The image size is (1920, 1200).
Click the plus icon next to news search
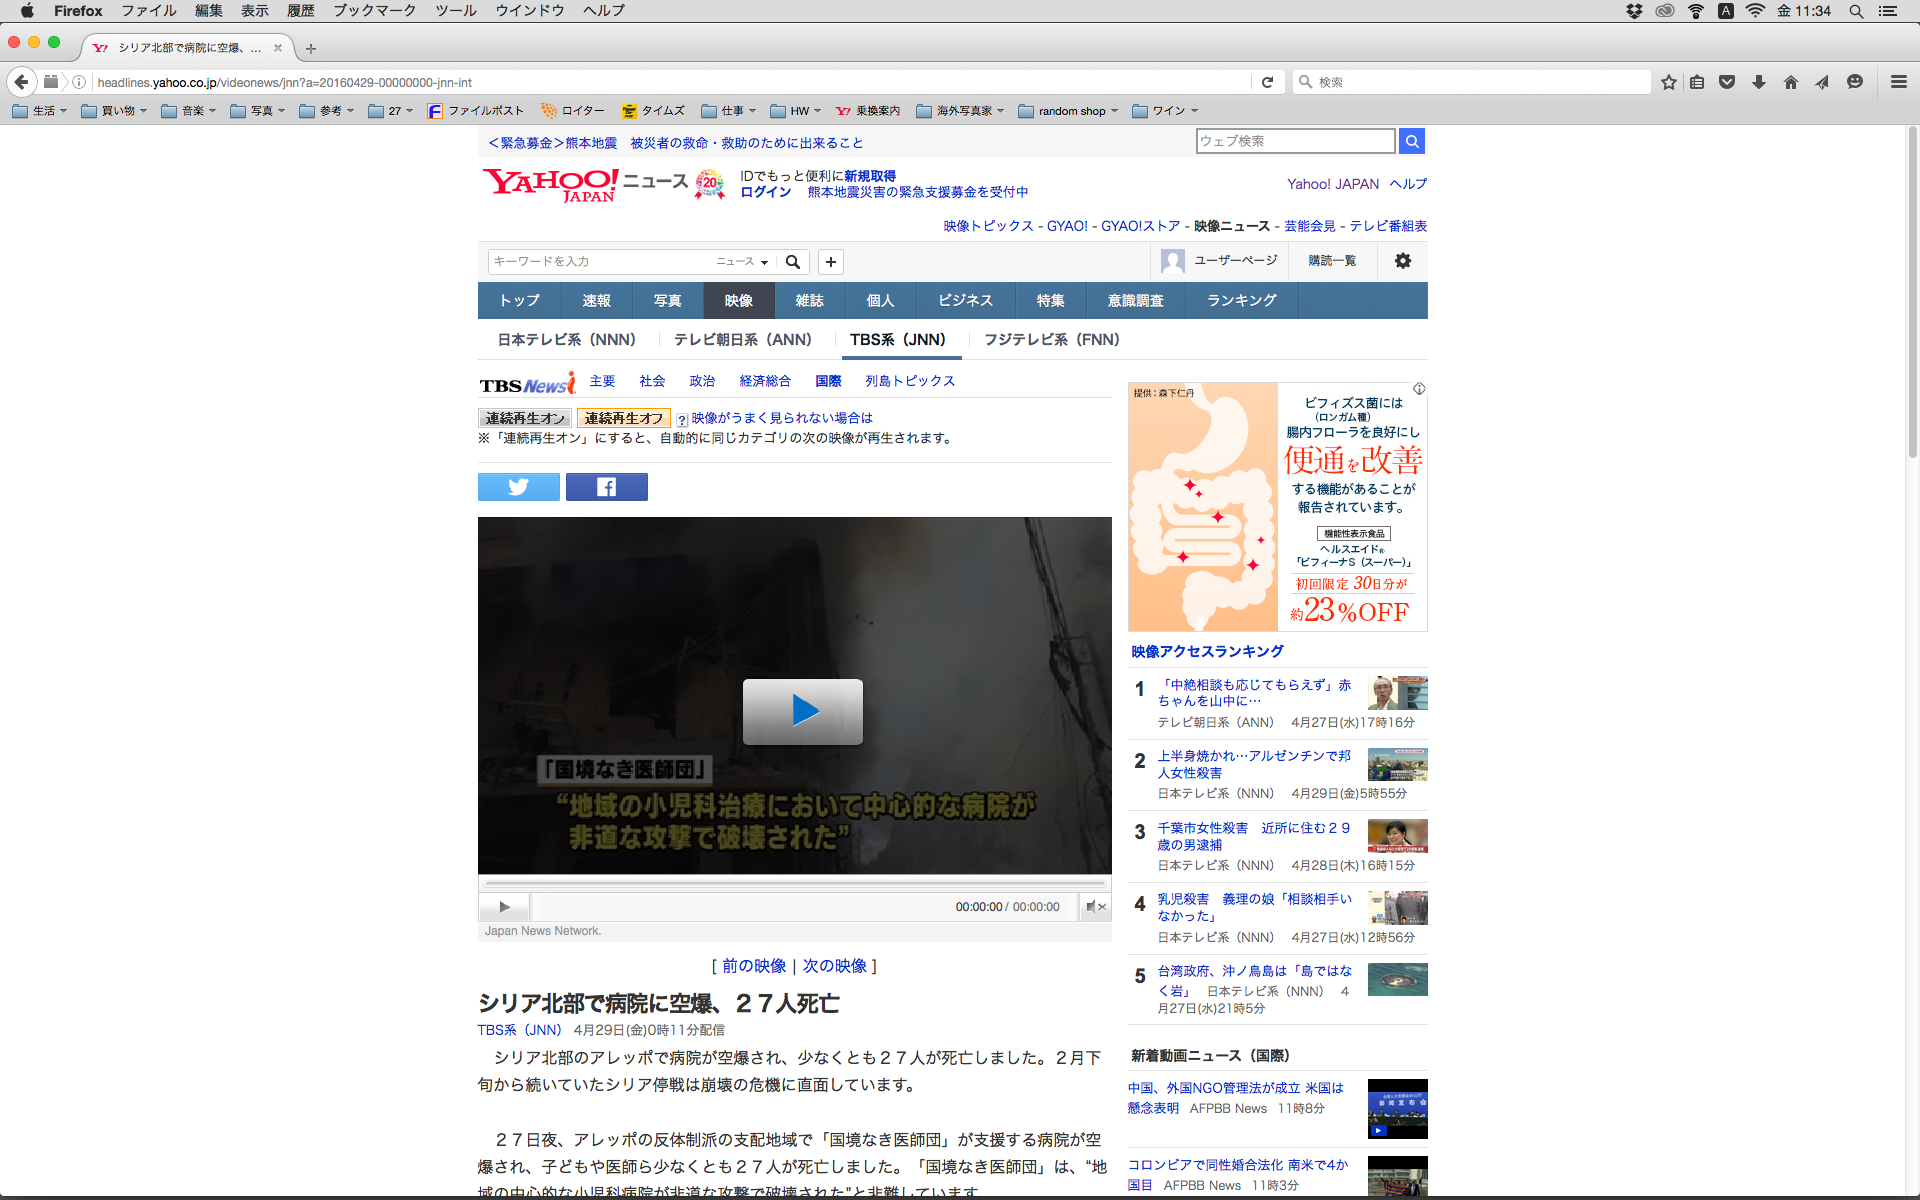[x=830, y=262]
